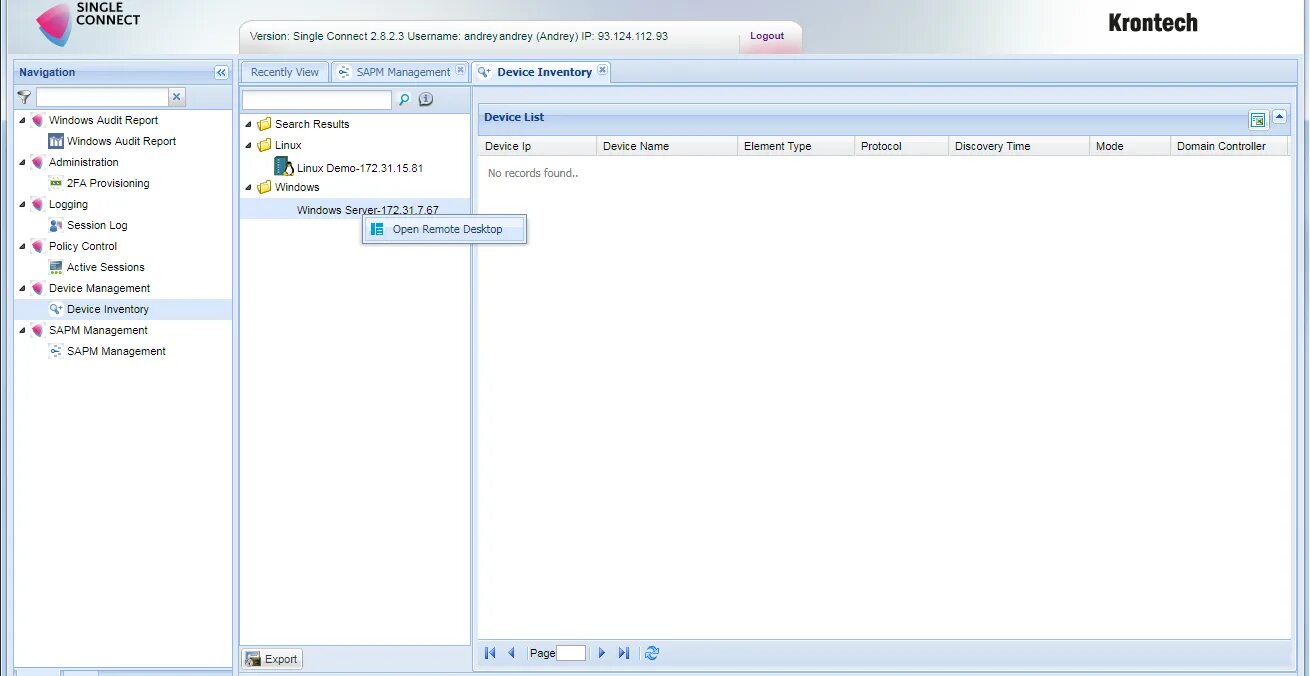The image size is (1310, 676).
Task: Click the Logout link
Action: click(767, 36)
